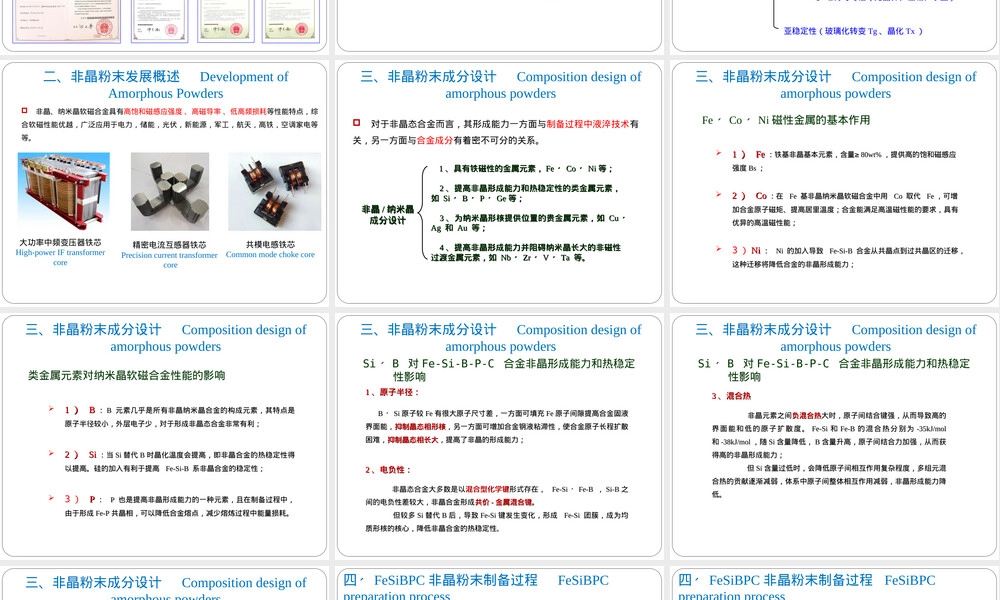Click heading 1、原子半径：
This screenshot has height=600, width=1000.
[x=392, y=392]
